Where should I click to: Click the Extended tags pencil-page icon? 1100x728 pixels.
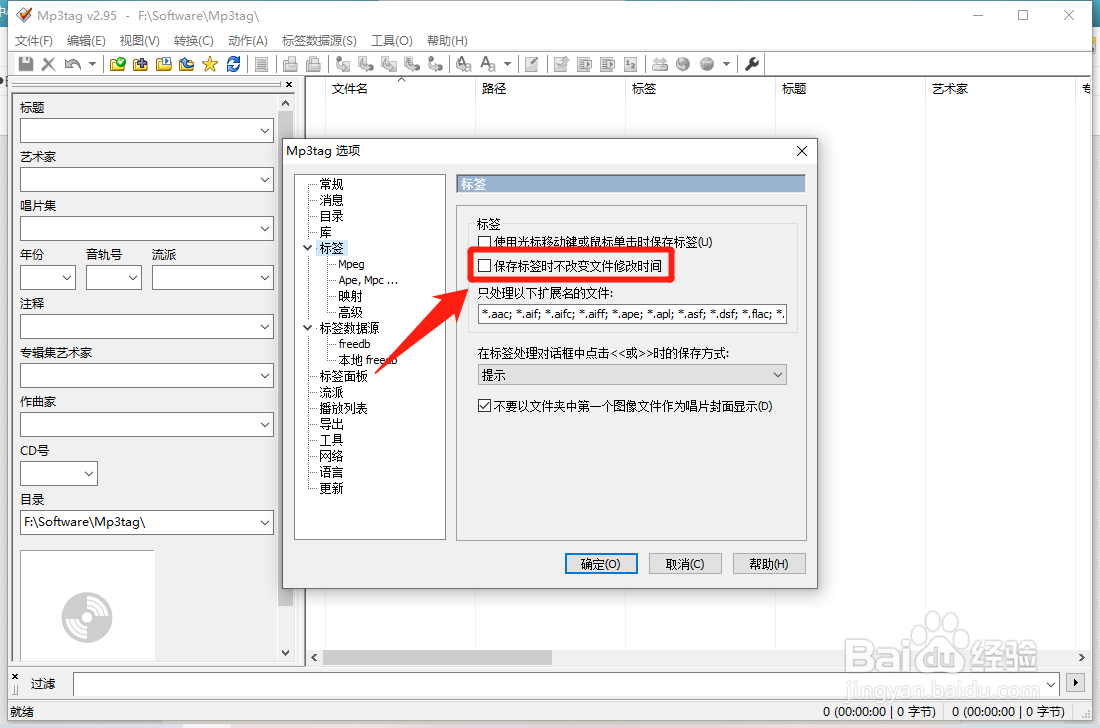(x=532, y=64)
